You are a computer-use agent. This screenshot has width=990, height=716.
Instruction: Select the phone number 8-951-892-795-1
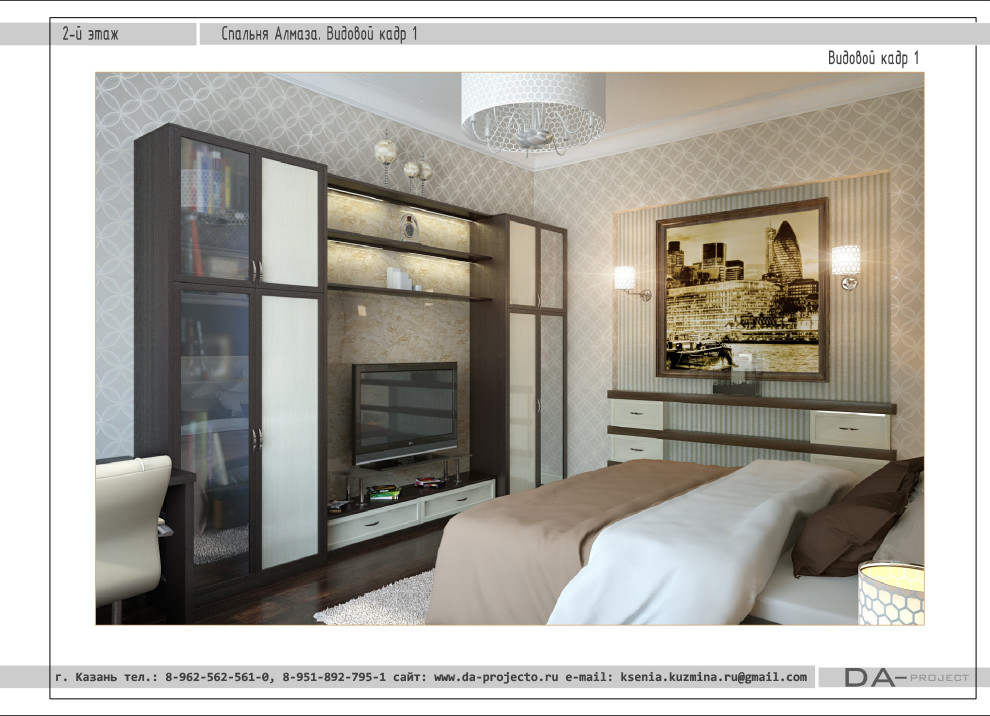pyautogui.click(x=334, y=677)
